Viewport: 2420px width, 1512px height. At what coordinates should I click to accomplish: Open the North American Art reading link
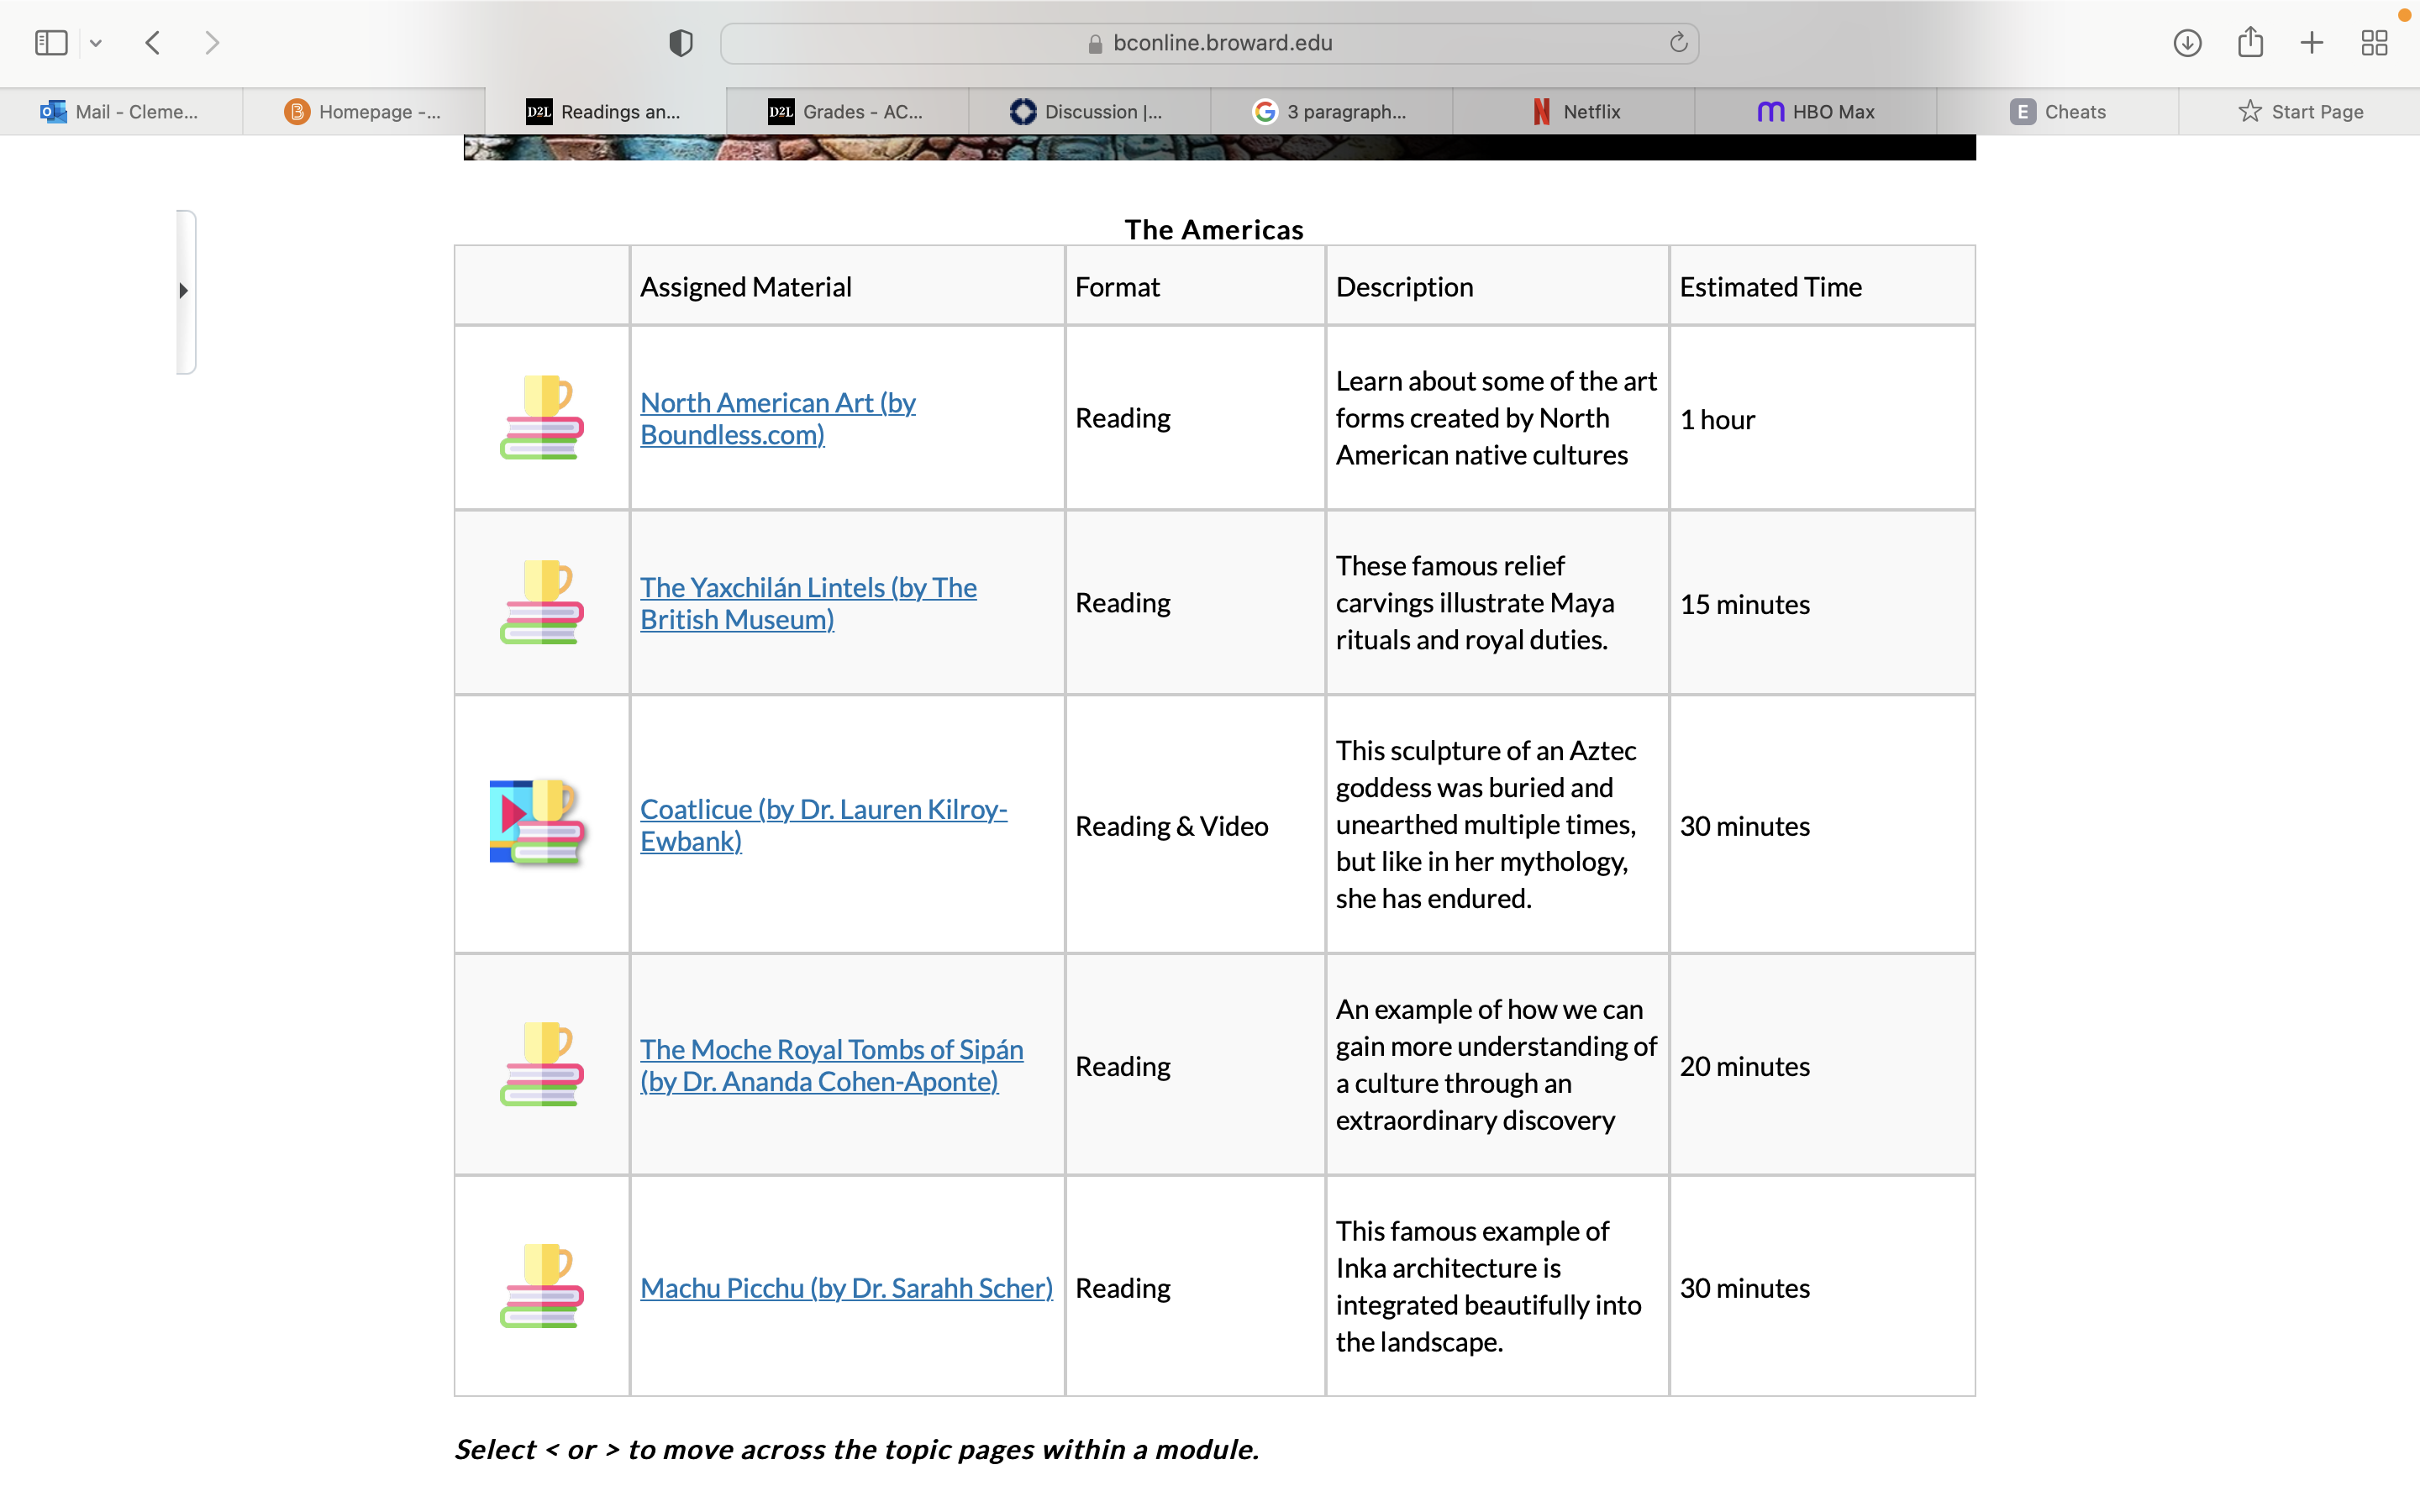[x=778, y=419]
